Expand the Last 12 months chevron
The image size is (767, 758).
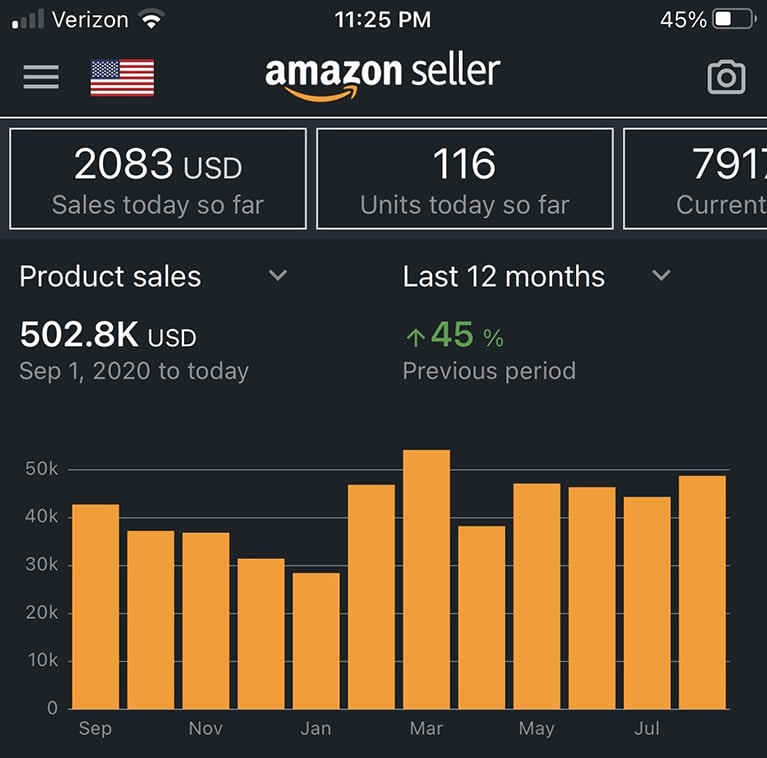(x=661, y=276)
